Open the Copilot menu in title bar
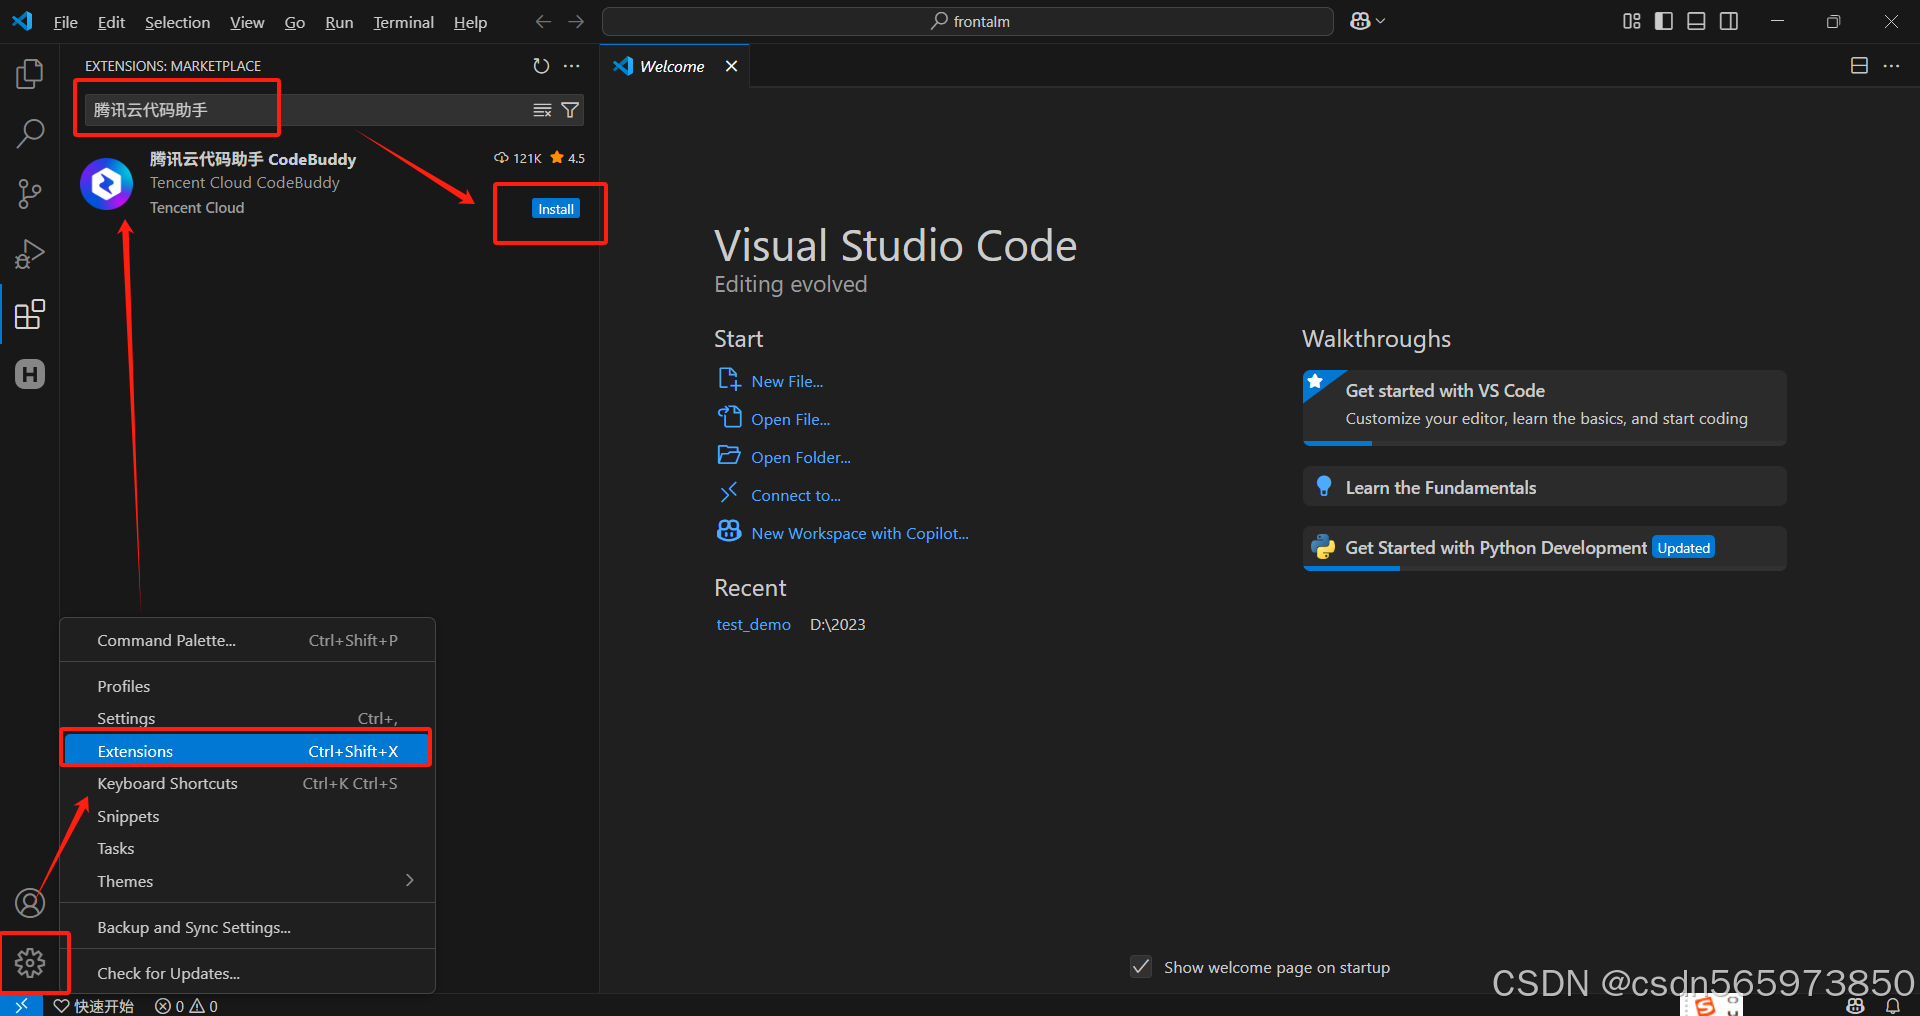 click(1367, 21)
